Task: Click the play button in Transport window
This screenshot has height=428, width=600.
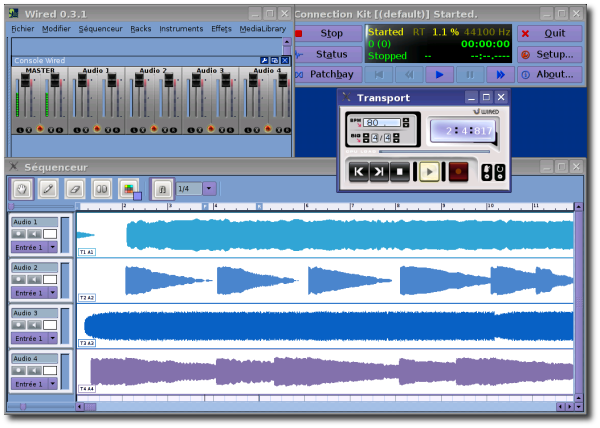Action: coord(429,172)
